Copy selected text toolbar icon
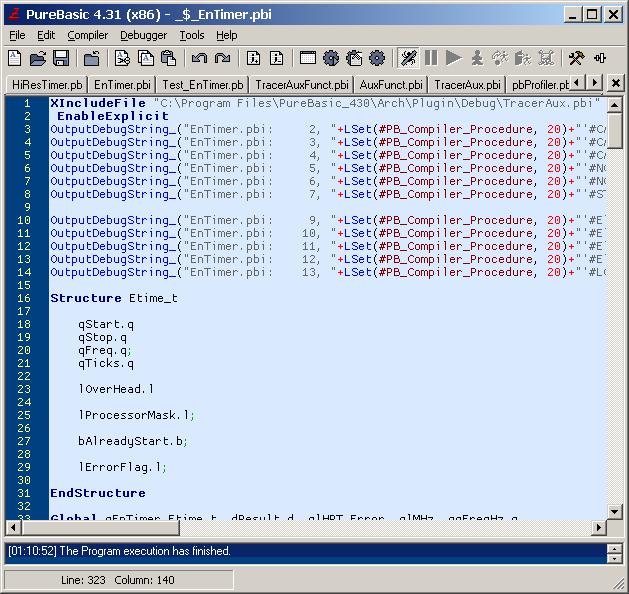 pos(146,58)
